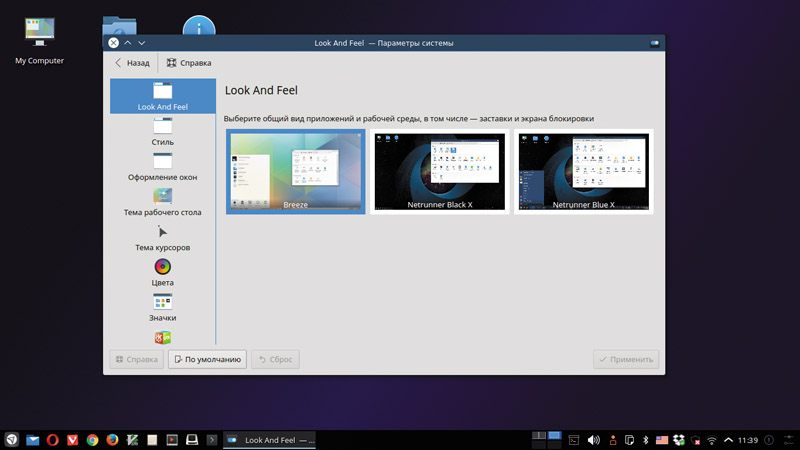The width and height of the screenshot is (800, 450).
Task: Launch the file manager from taskbar
Action: (x=32, y=440)
